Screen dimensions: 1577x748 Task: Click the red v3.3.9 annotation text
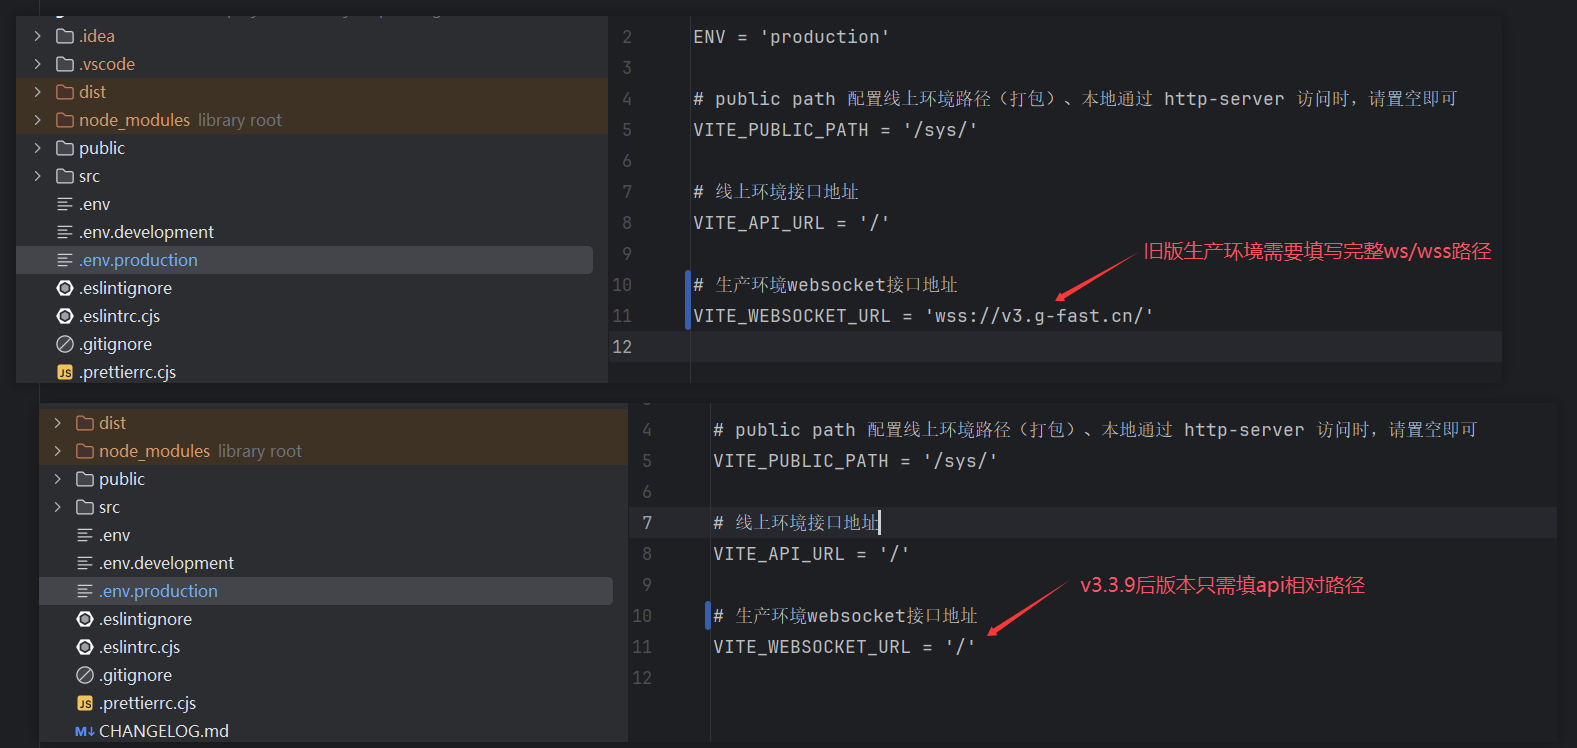tap(1222, 585)
